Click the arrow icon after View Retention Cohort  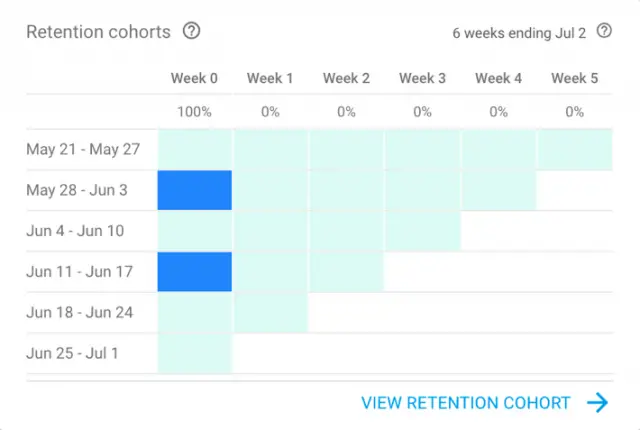click(597, 403)
